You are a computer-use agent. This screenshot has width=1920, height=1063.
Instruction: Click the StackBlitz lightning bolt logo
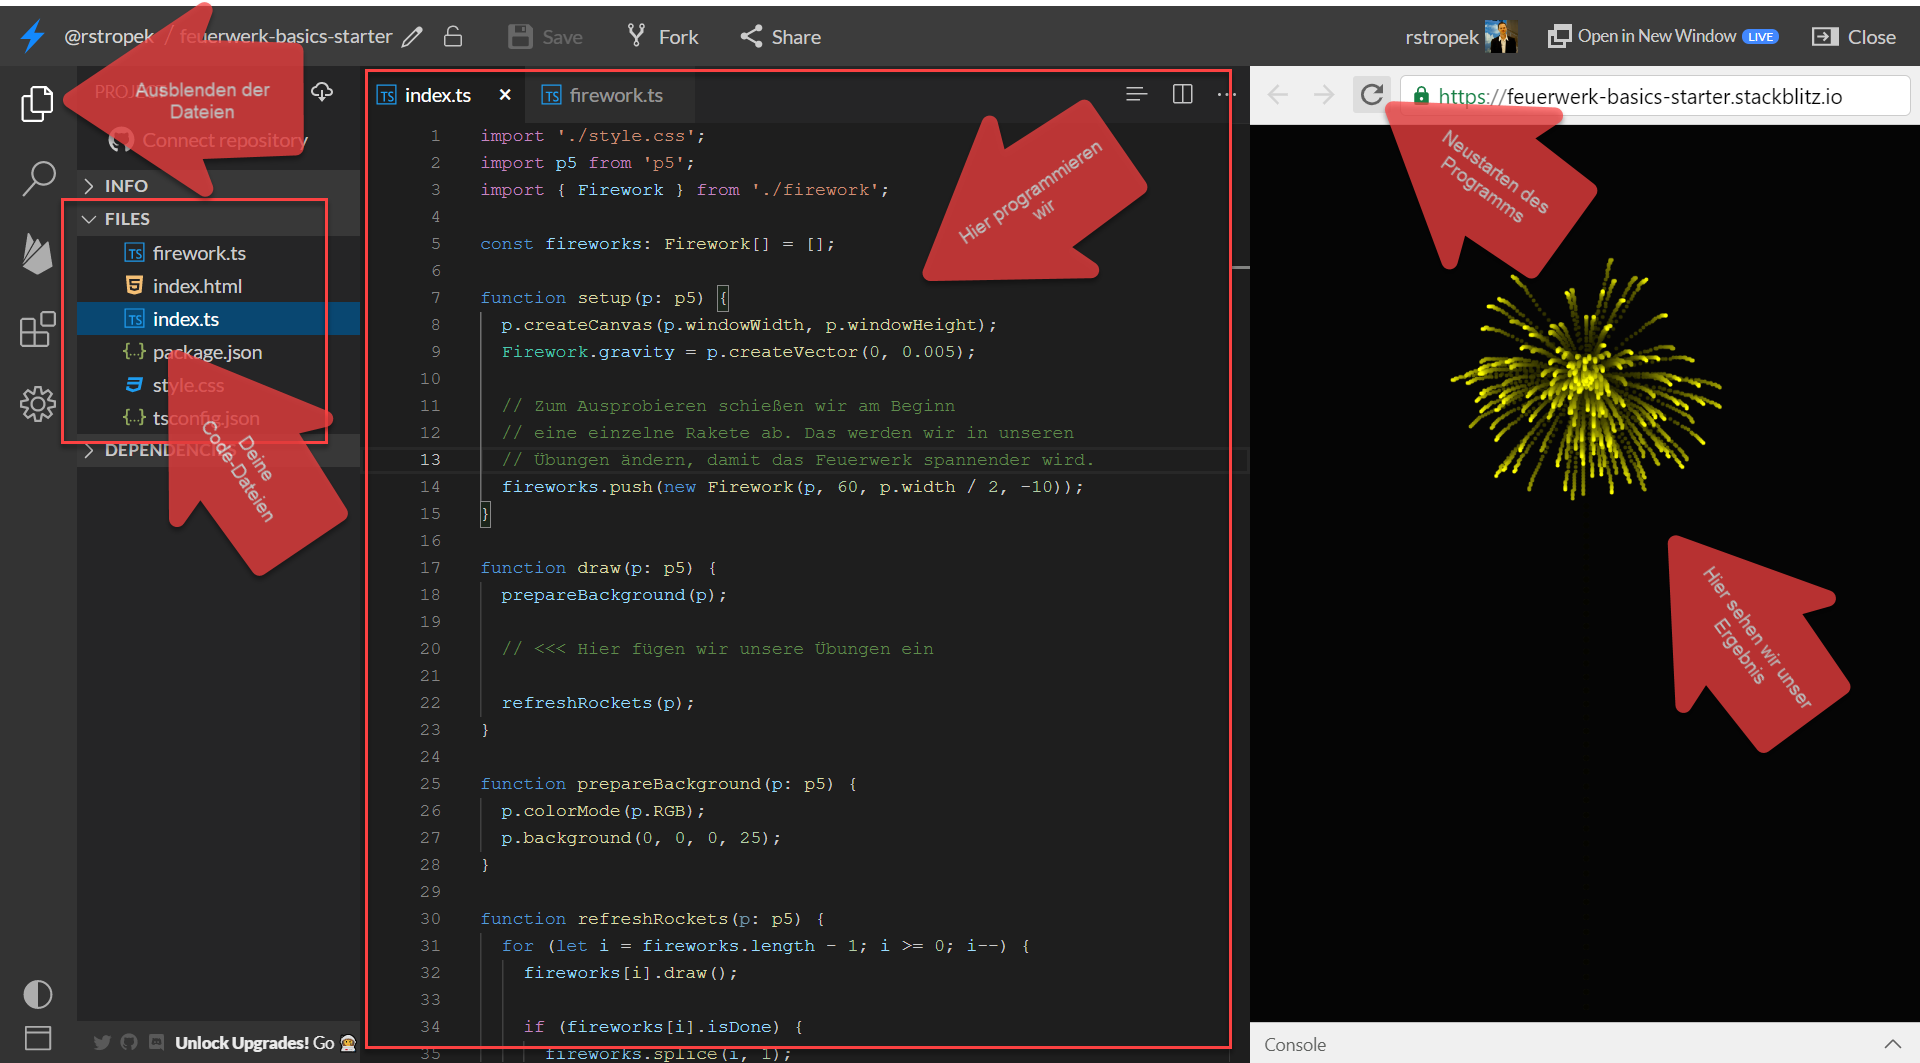(x=33, y=36)
